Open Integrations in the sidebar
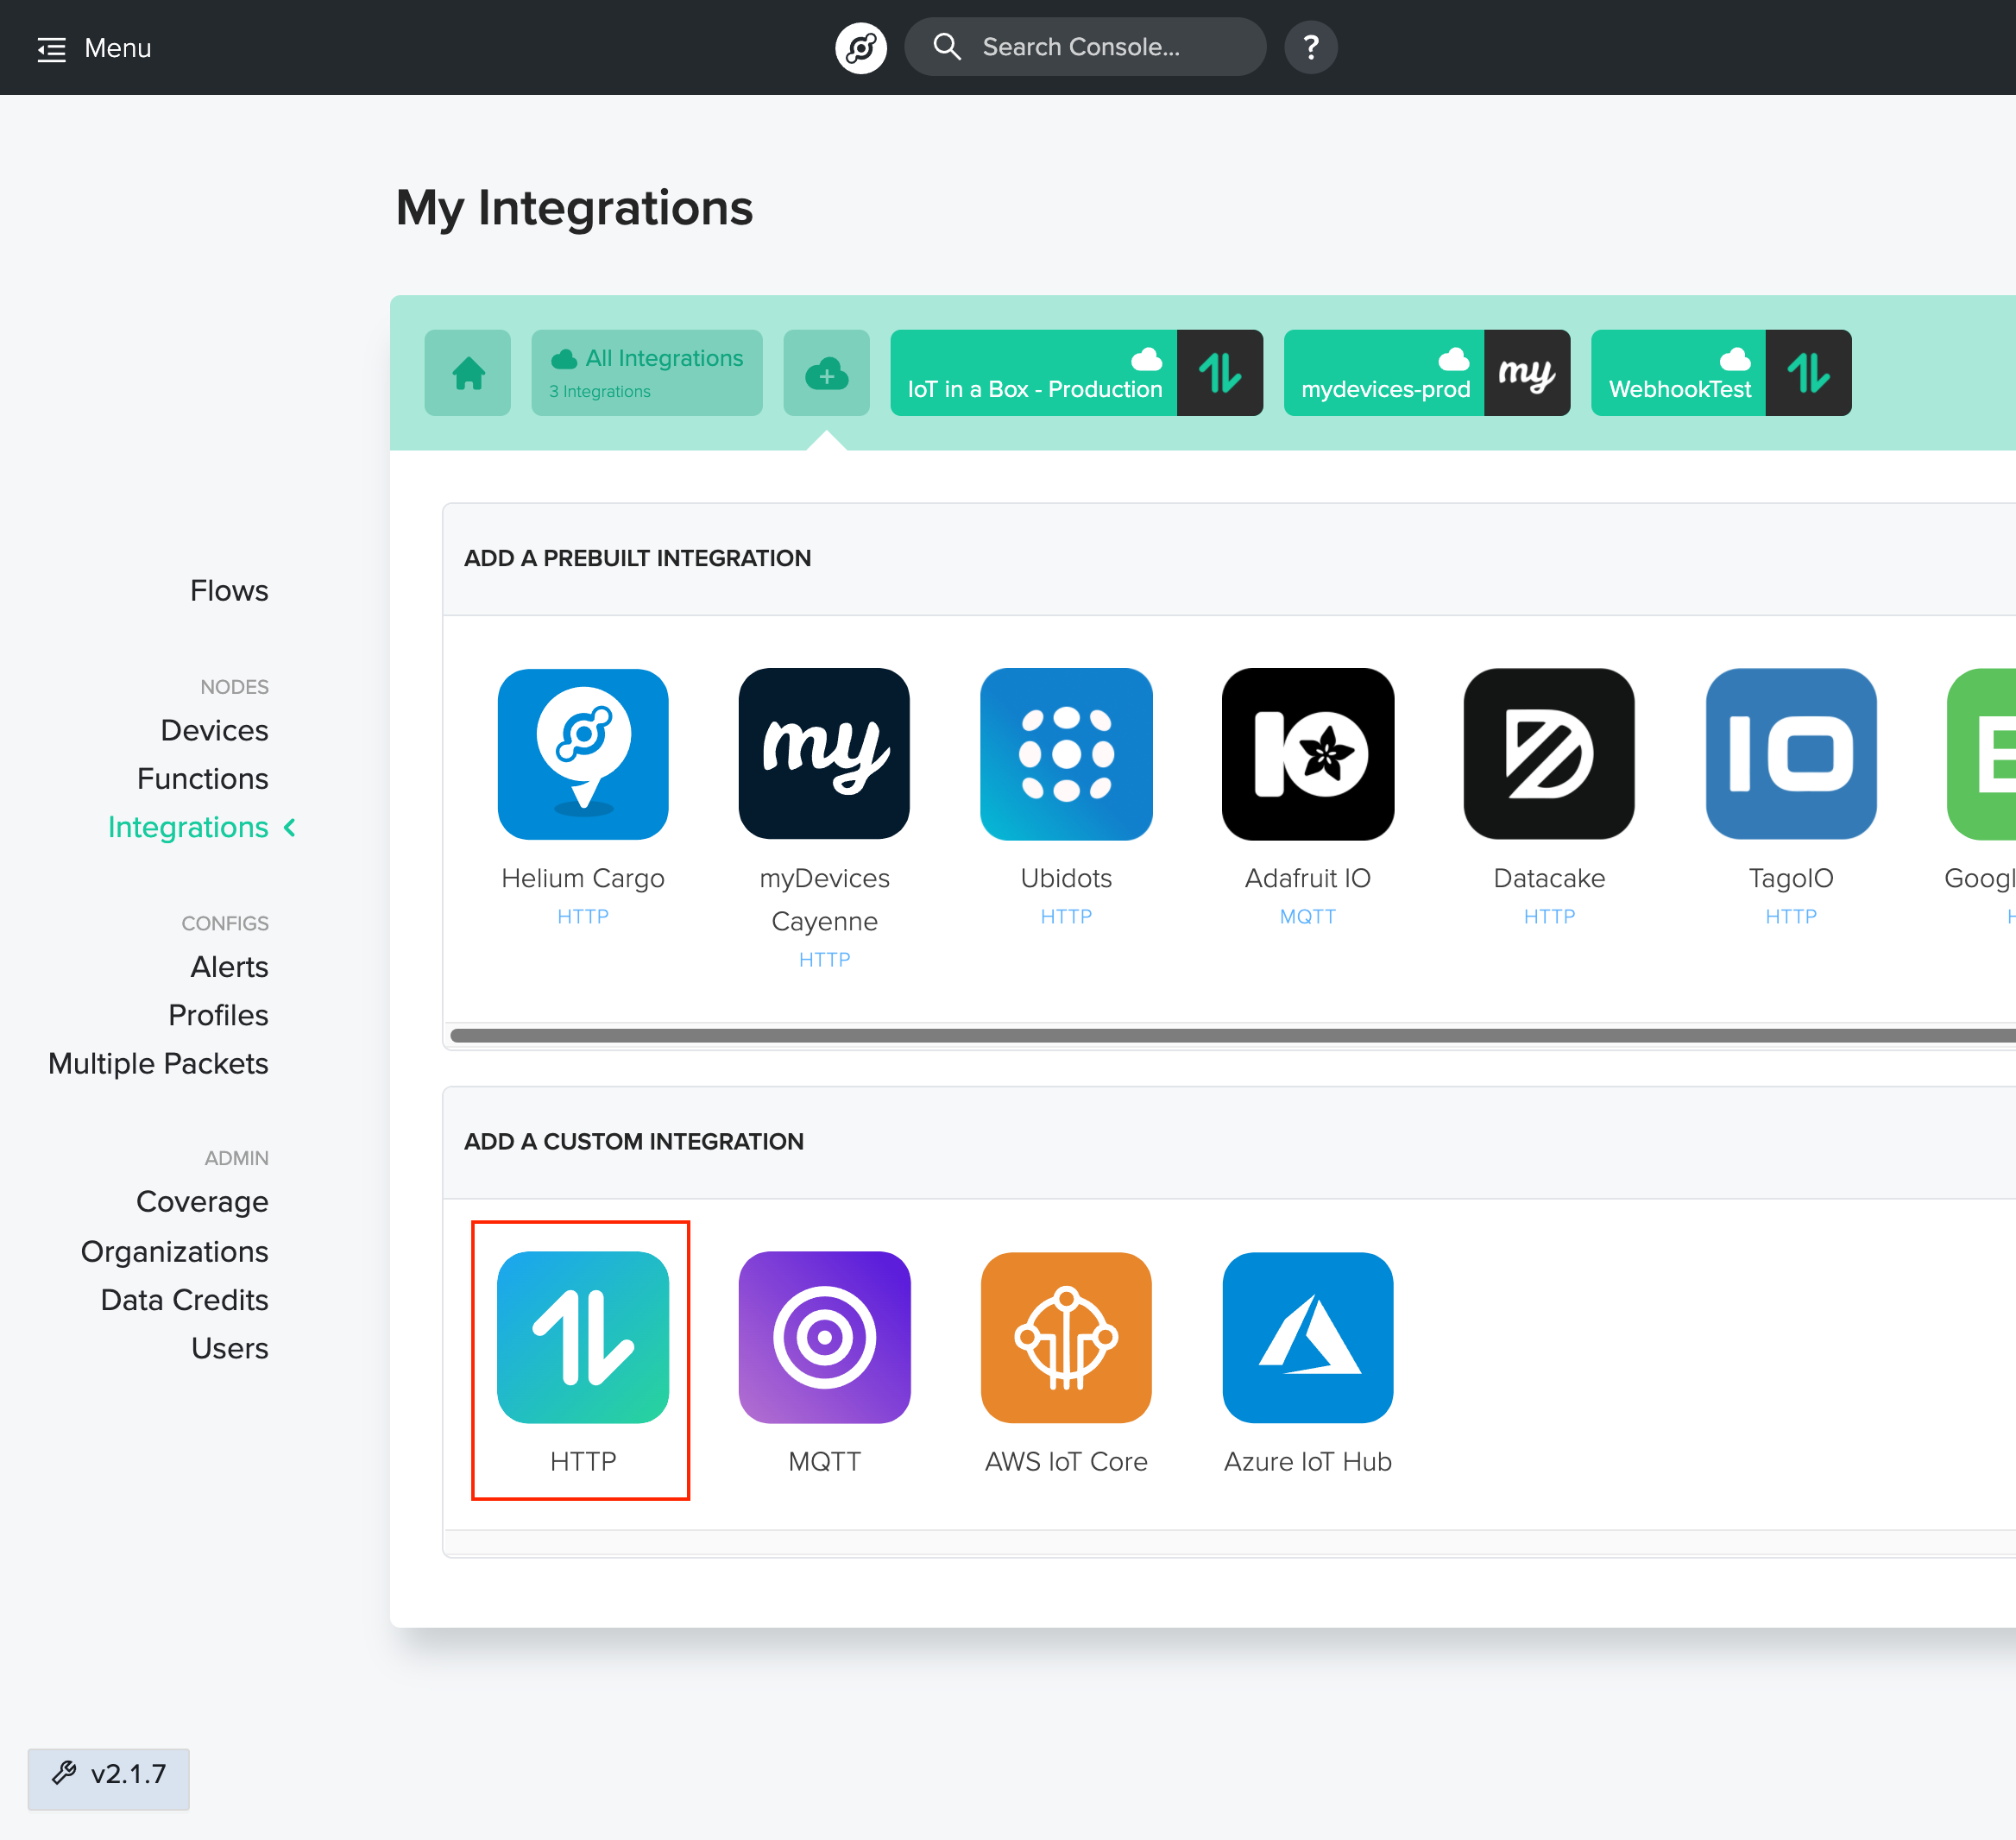Image resolution: width=2016 pixels, height=1840 pixels. point(188,828)
